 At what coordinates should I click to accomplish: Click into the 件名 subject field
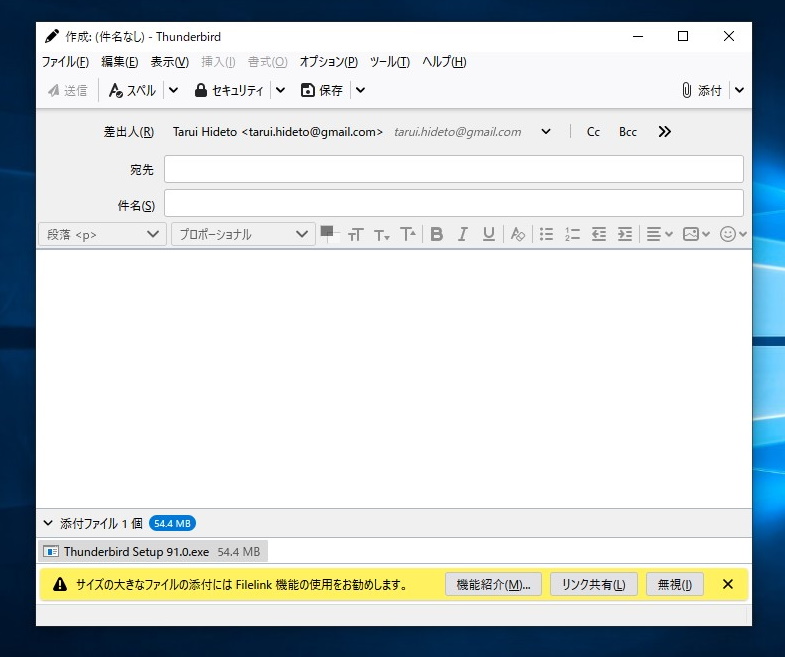454,203
